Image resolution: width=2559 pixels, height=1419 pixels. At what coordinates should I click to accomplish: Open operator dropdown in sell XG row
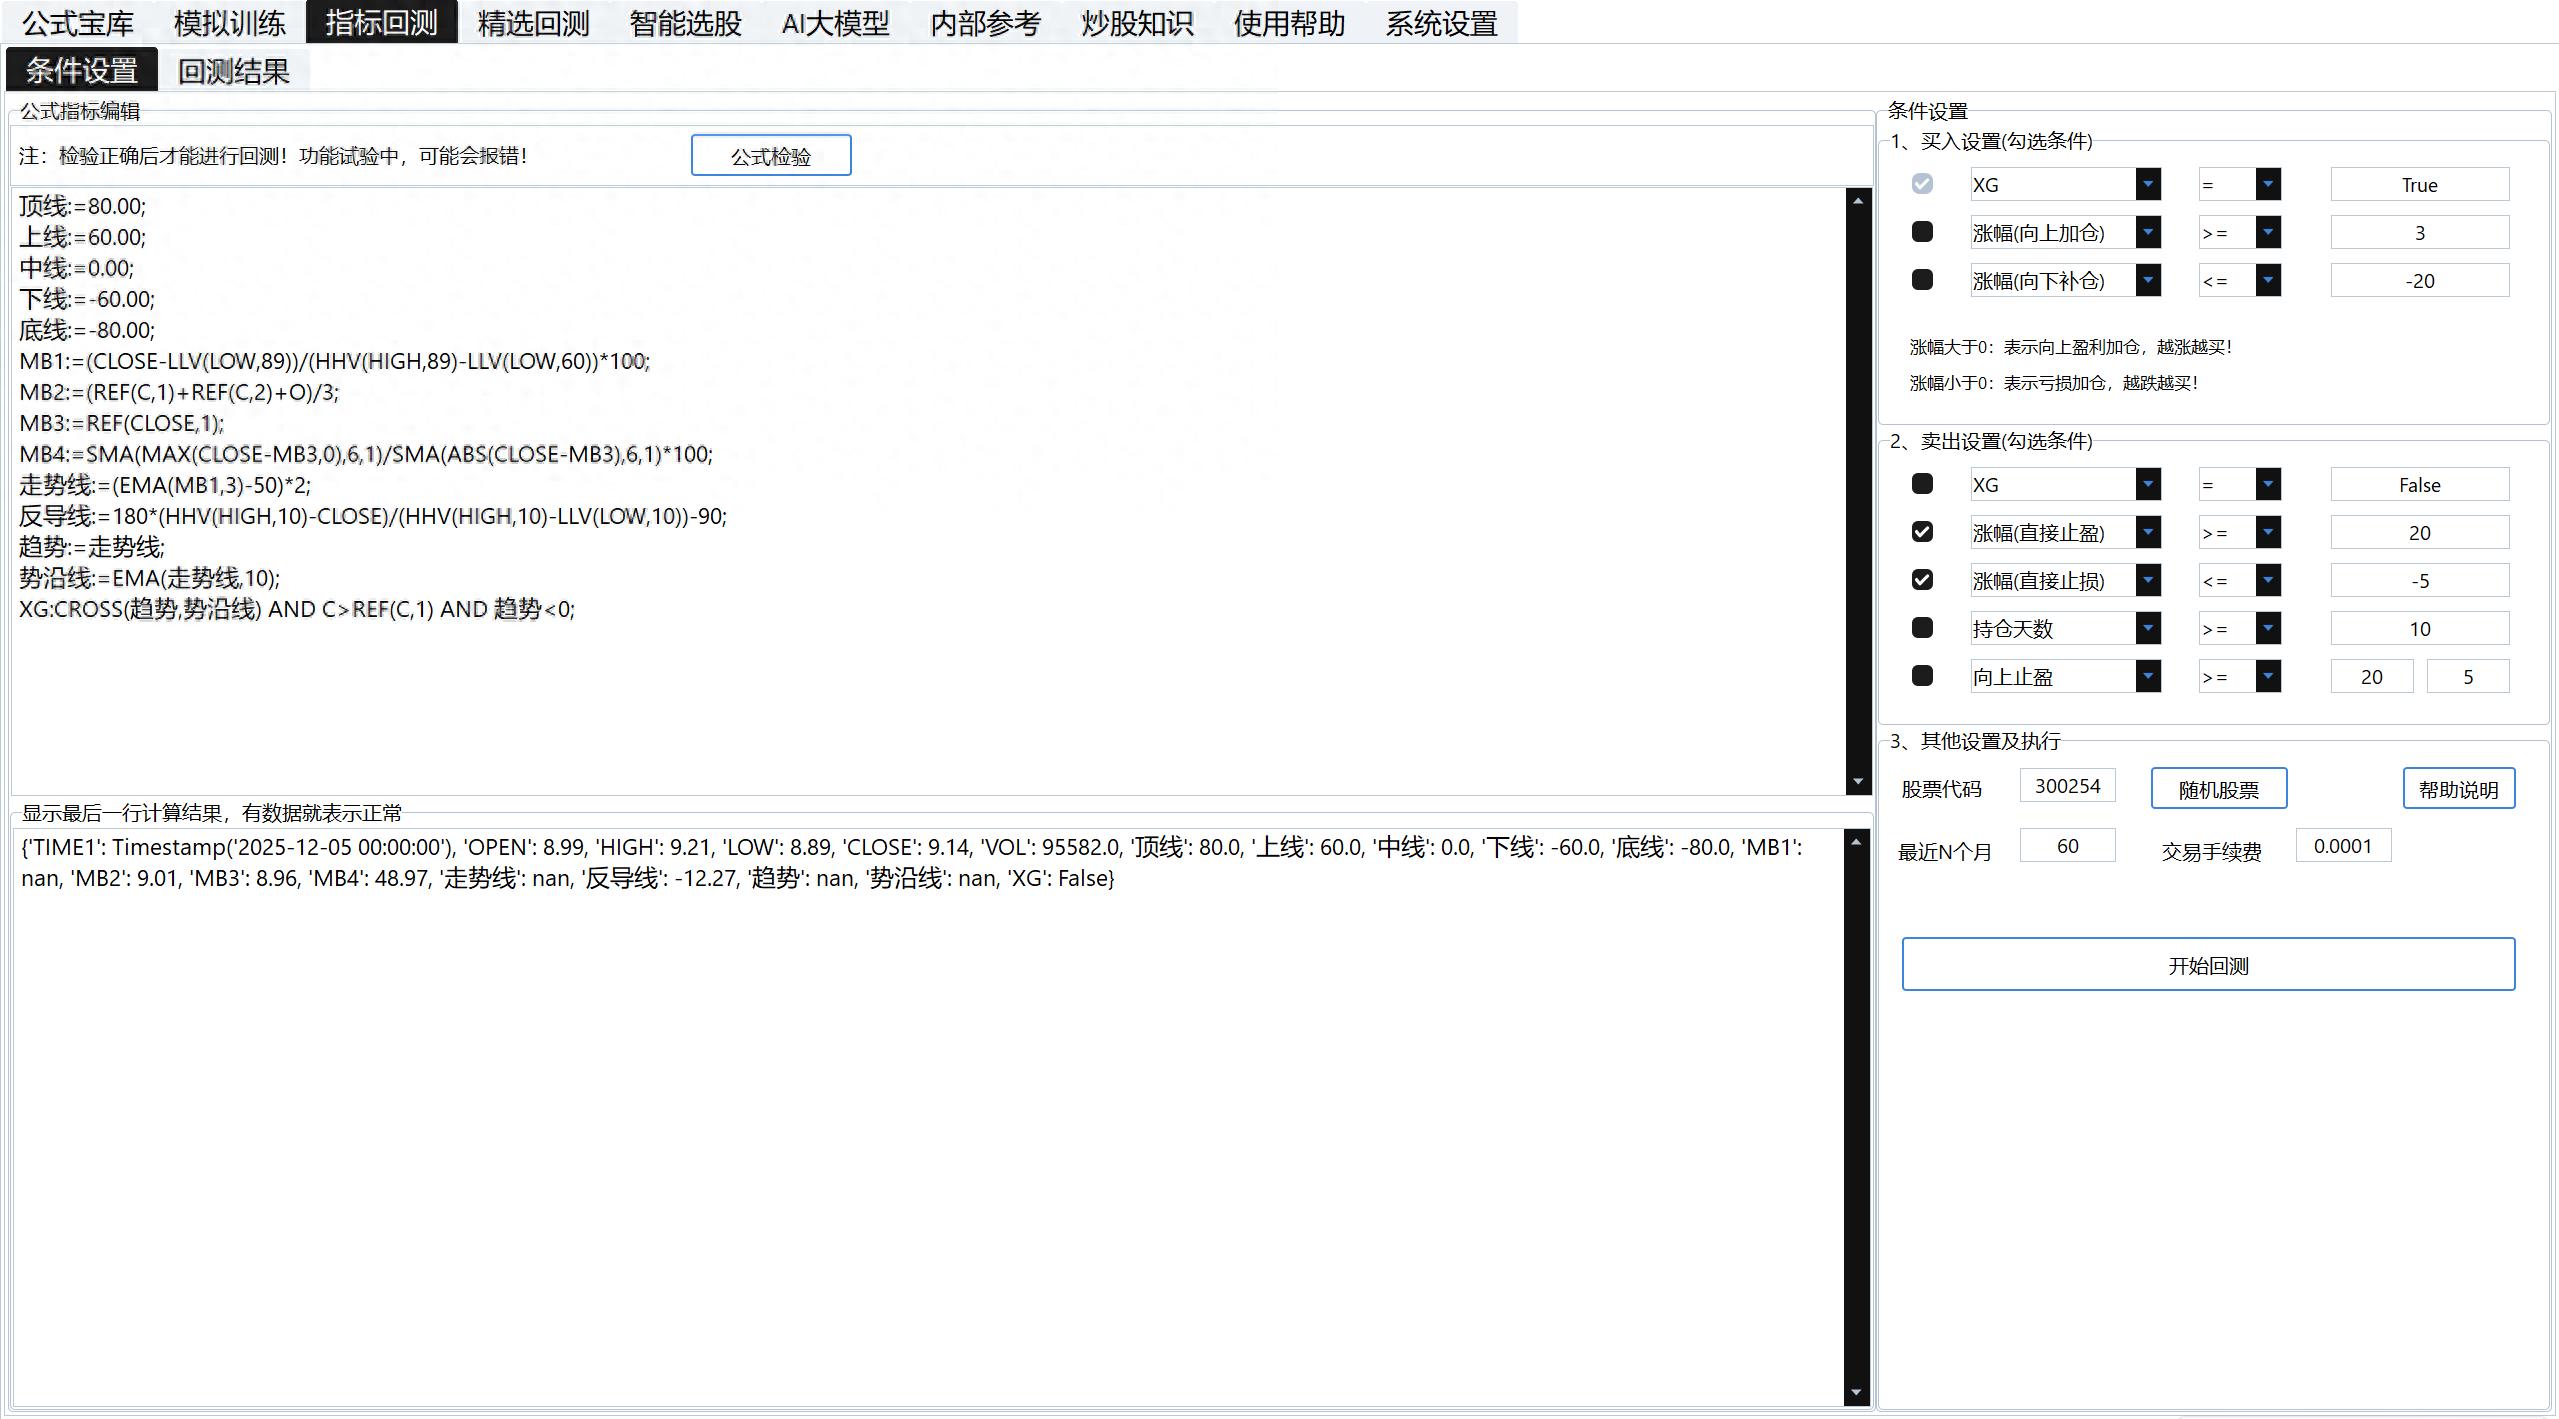click(2268, 484)
